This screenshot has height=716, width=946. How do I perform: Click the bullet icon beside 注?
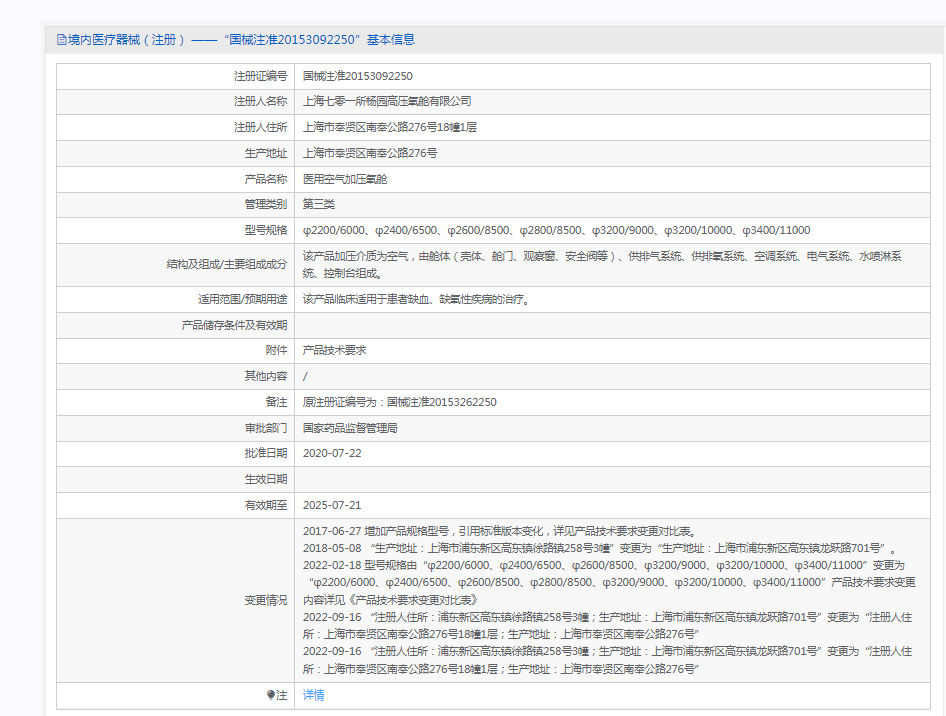[x=270, y=695]
